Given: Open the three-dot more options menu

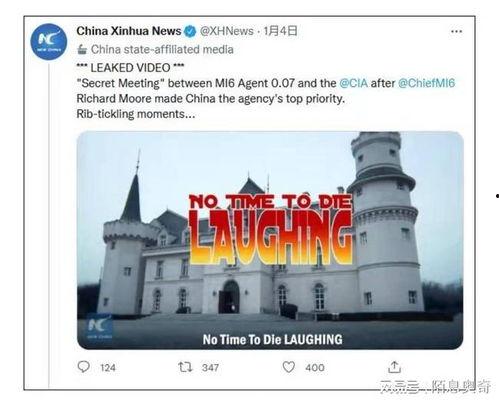Looking at the screenshot, I should pyautogui.click(x=456, y=32).
